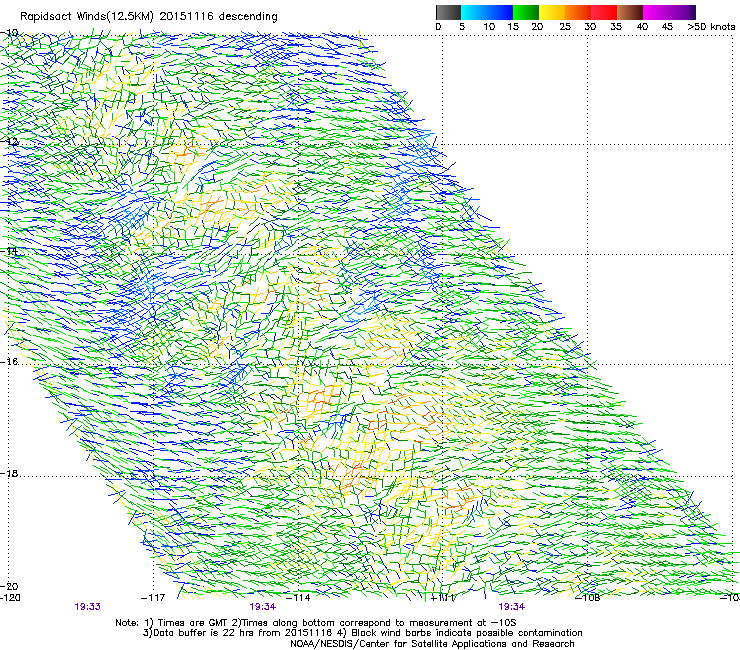Select the '5' legend scale label
The image size is (740, 650).
462,26
